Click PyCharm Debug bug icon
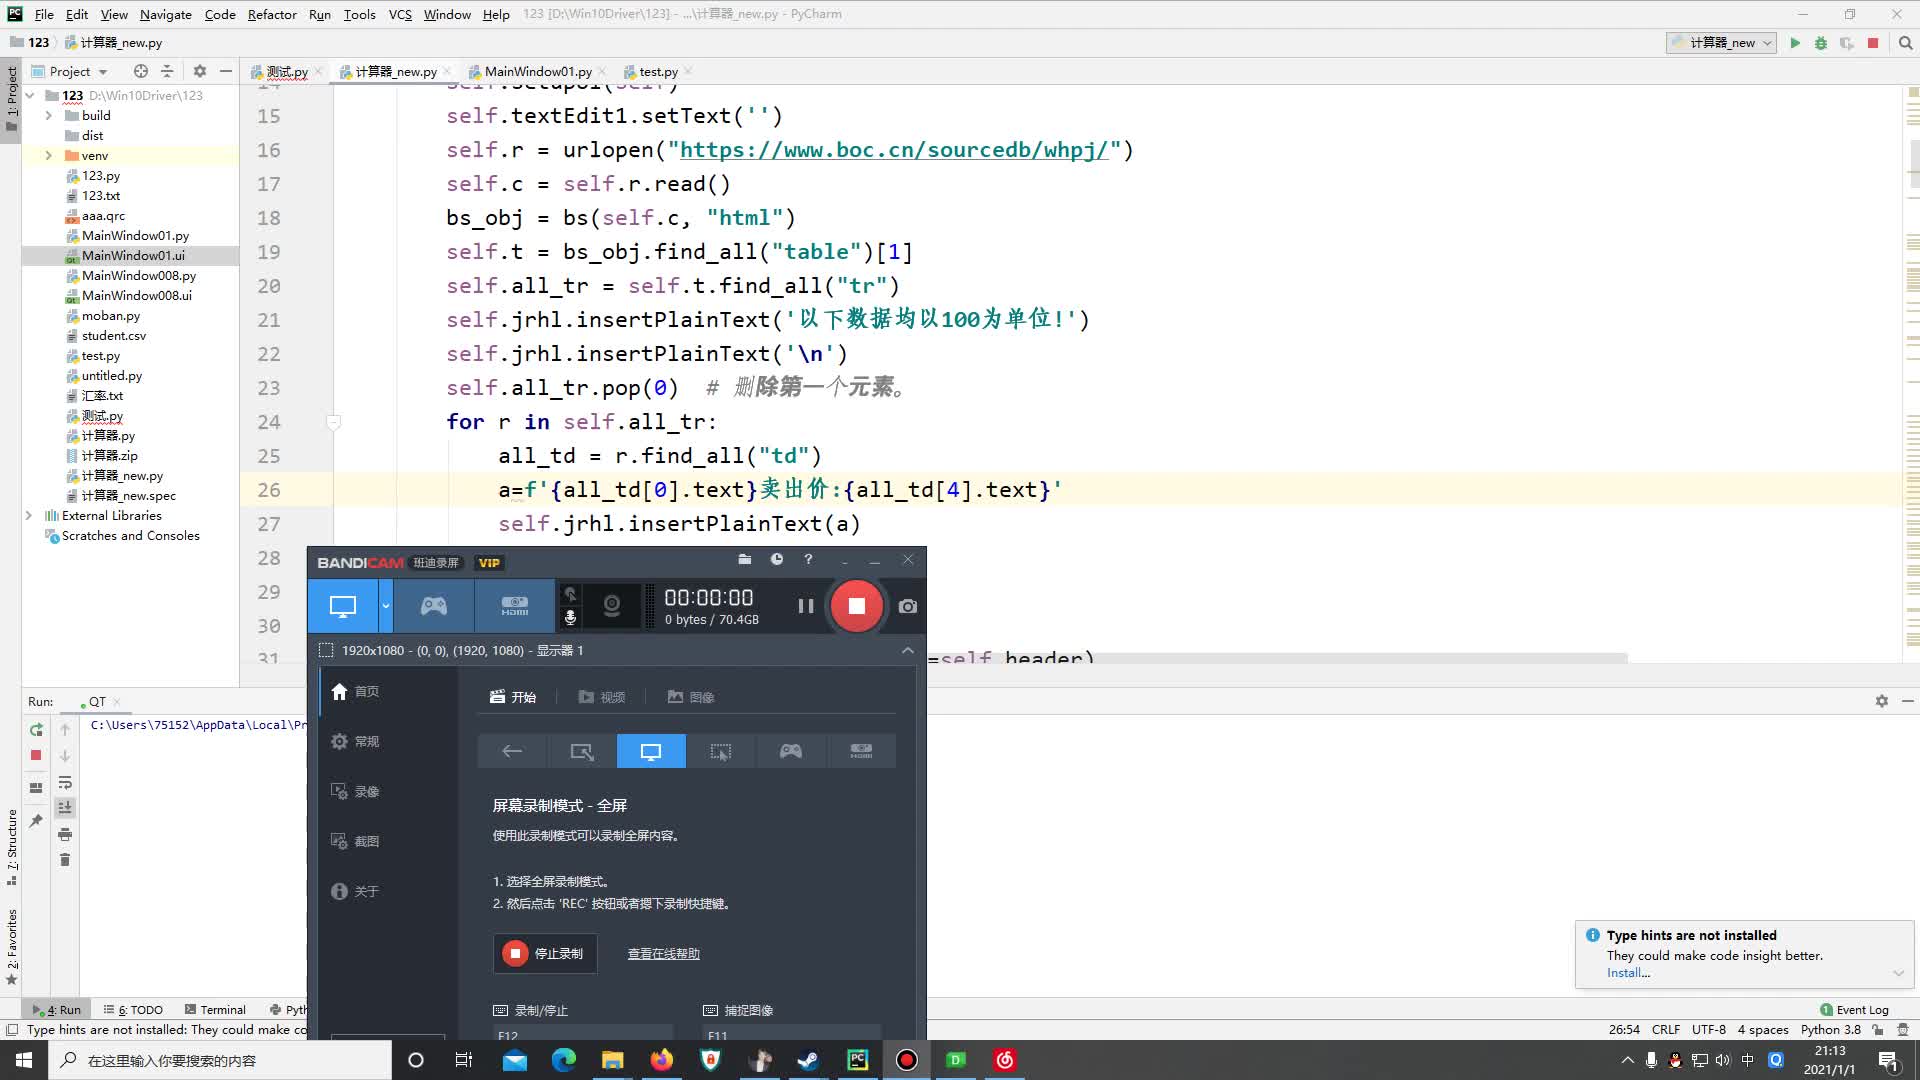Viewport: 1920px width, 1080px height. (1821, 43)
